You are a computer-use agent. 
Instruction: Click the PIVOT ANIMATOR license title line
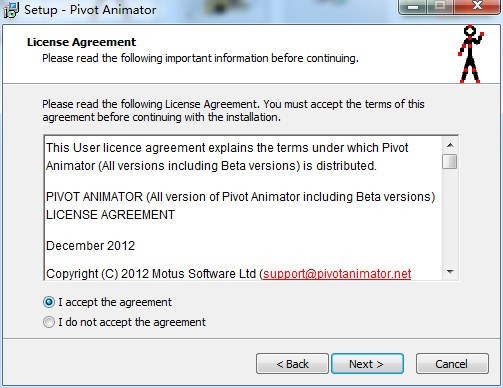click(241, 197)
